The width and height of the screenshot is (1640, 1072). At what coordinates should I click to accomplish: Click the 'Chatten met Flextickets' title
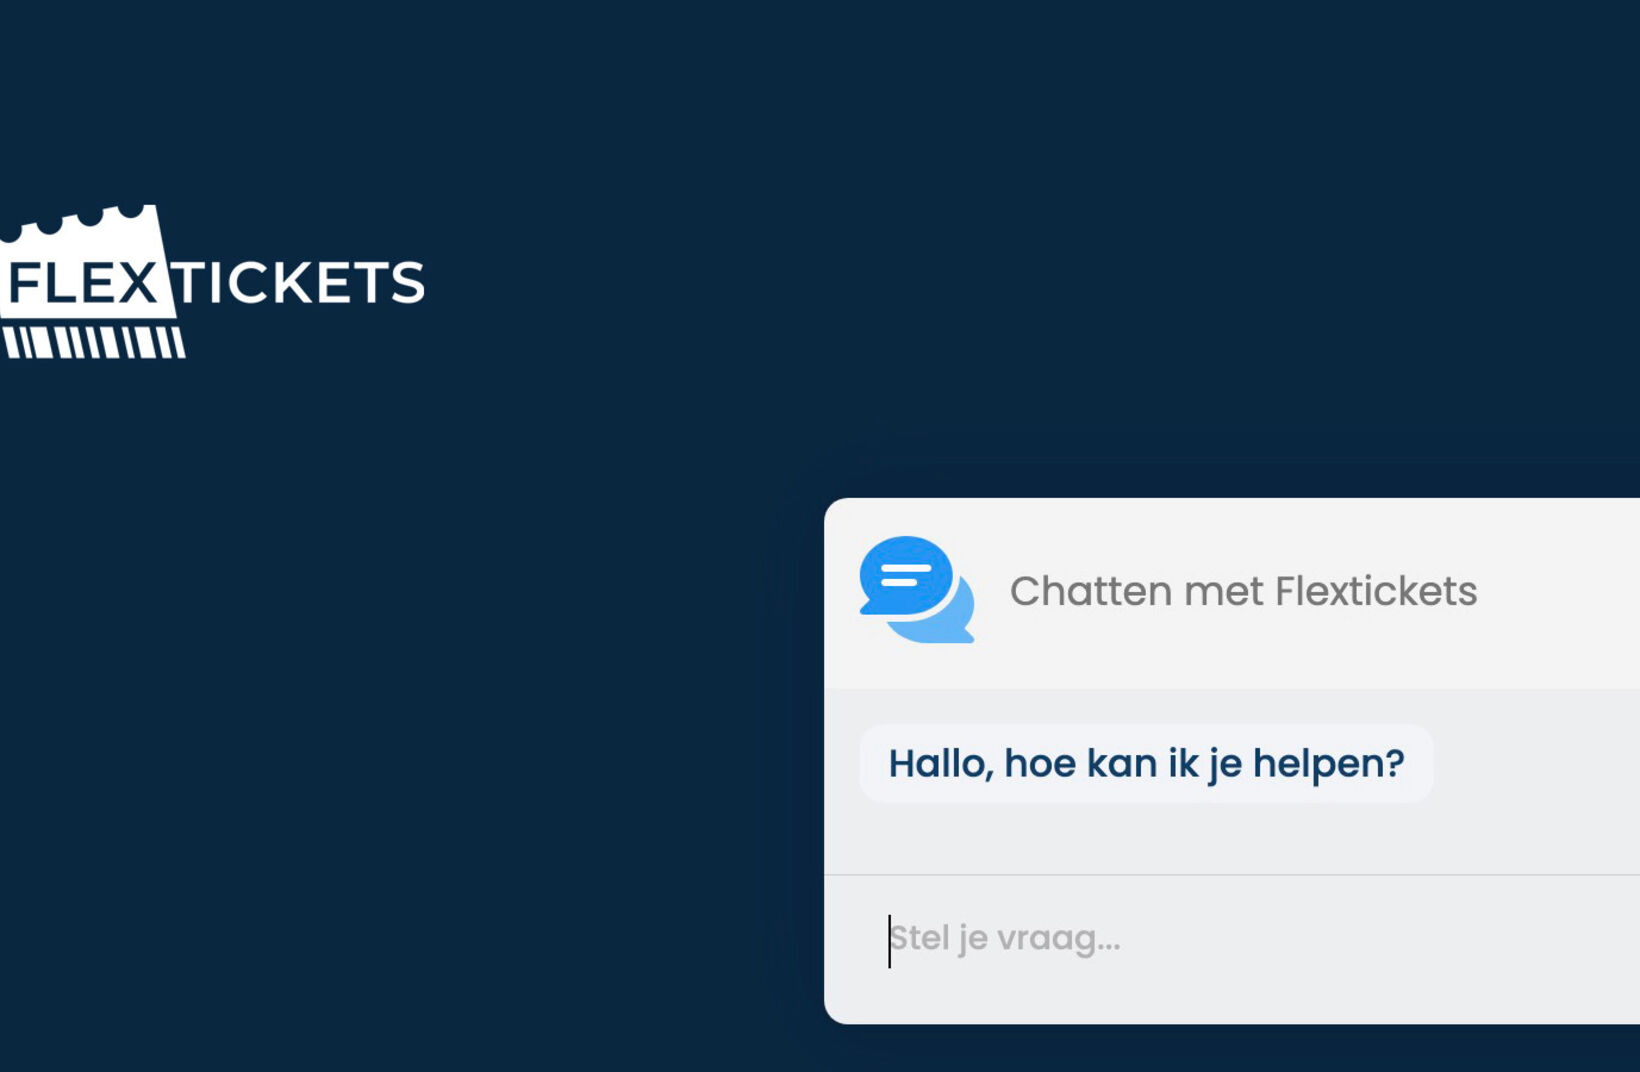coord(1243,591)
